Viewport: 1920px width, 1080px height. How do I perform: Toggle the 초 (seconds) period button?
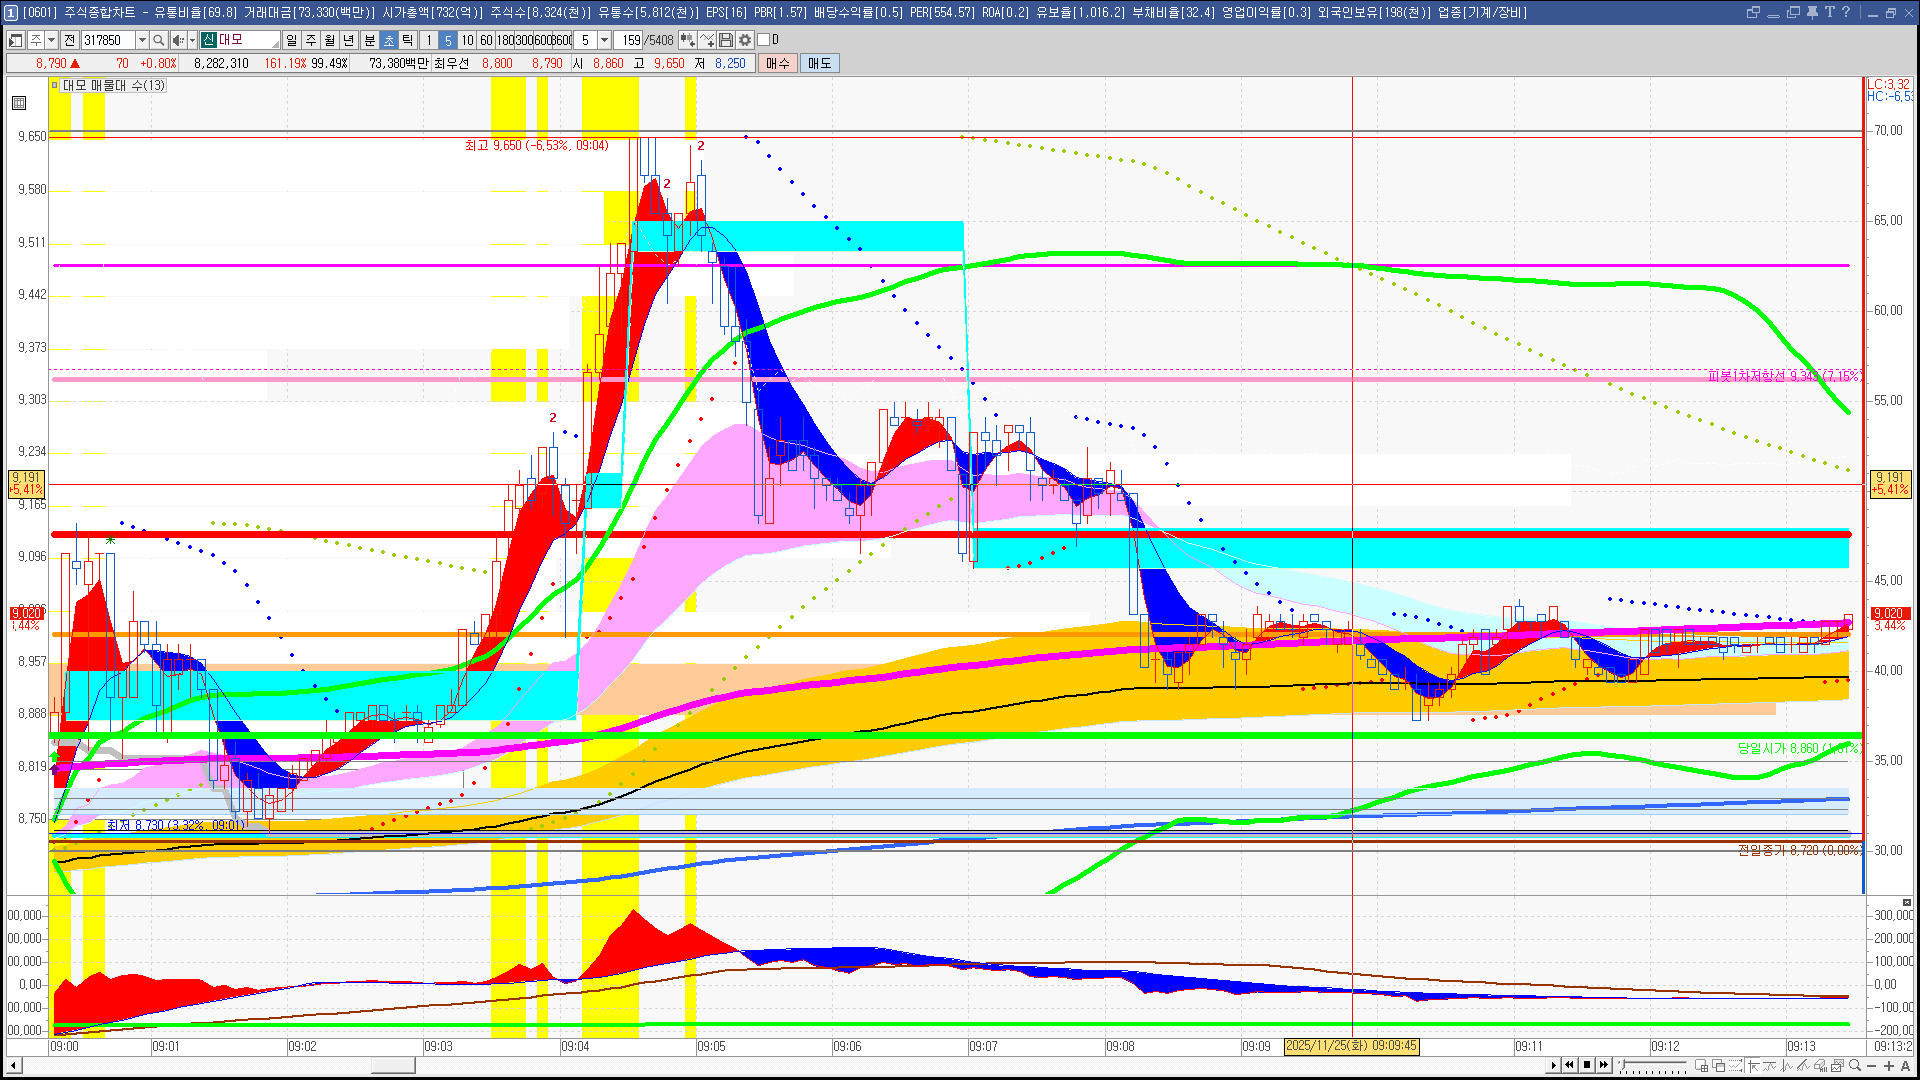[389, 40]
